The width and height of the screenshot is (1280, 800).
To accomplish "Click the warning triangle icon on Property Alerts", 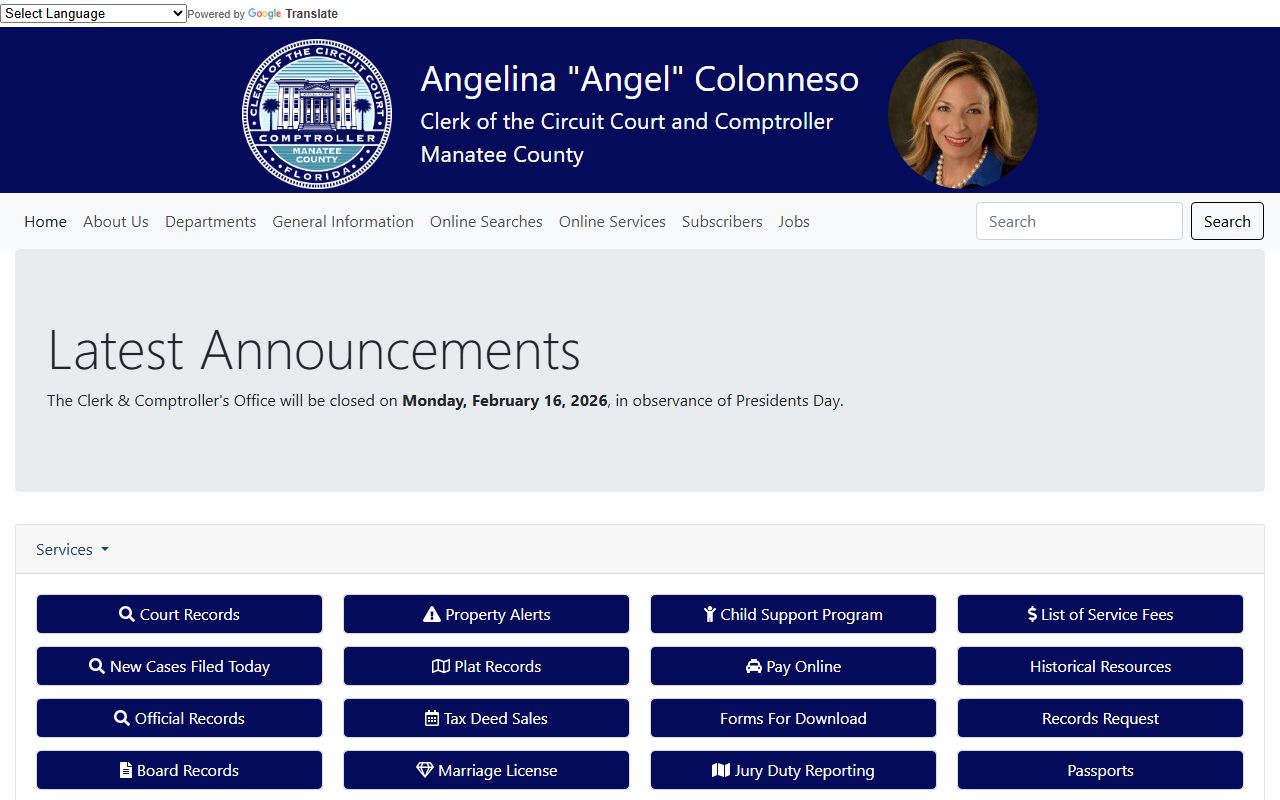I will pos(432,614).
